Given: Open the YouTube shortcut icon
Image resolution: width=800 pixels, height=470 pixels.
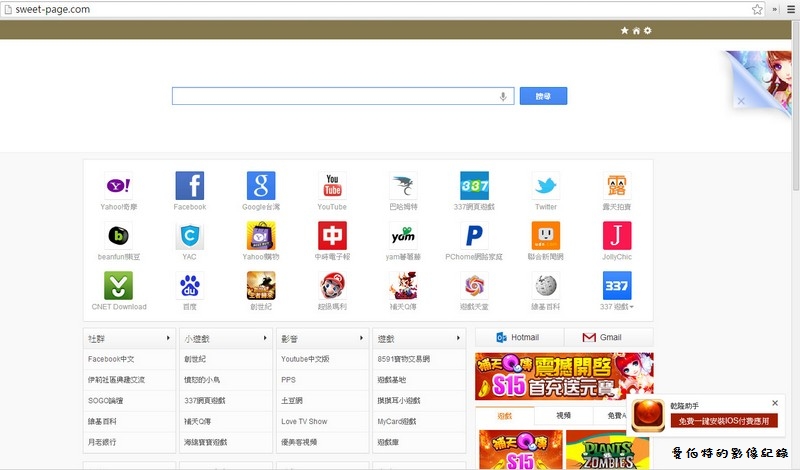Looking at the screenshot, I should (332, 186).
